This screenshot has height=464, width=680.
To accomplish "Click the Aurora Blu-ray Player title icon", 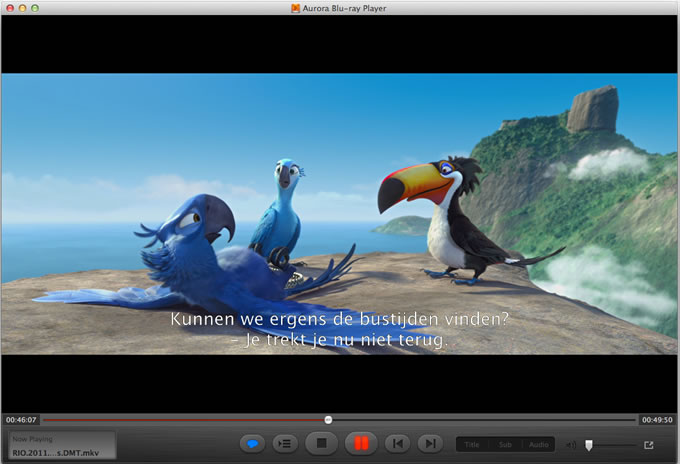I will tap(295, 8).
